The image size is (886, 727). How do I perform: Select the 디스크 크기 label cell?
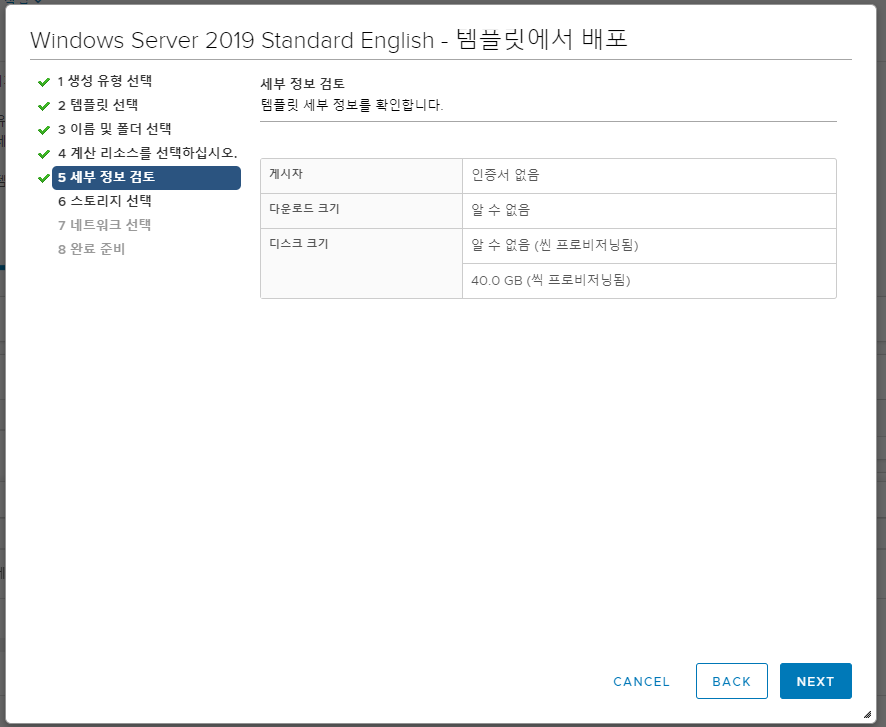click(362, 263)
